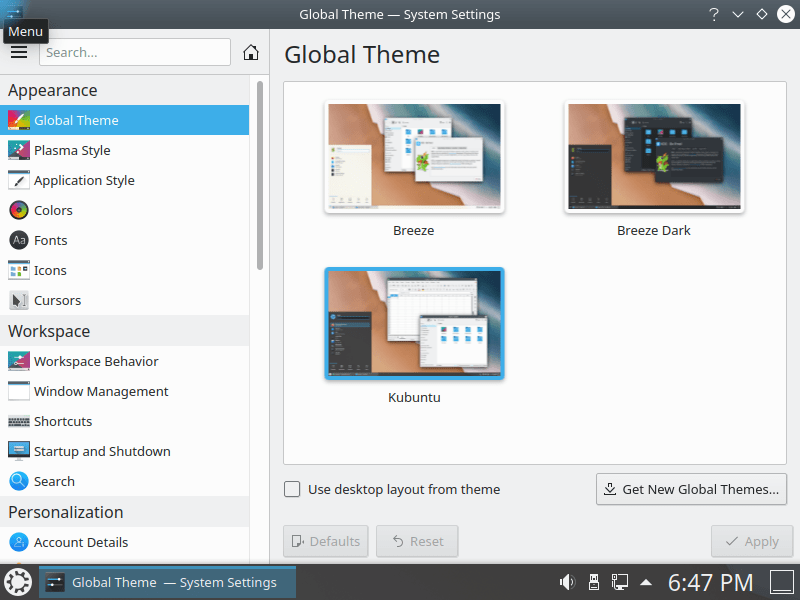The height and width of the screenshot is (600, 800).
Task: Click the sidebar vertical scrollbar
Action: pyautogui.click(x=260, y=175)
